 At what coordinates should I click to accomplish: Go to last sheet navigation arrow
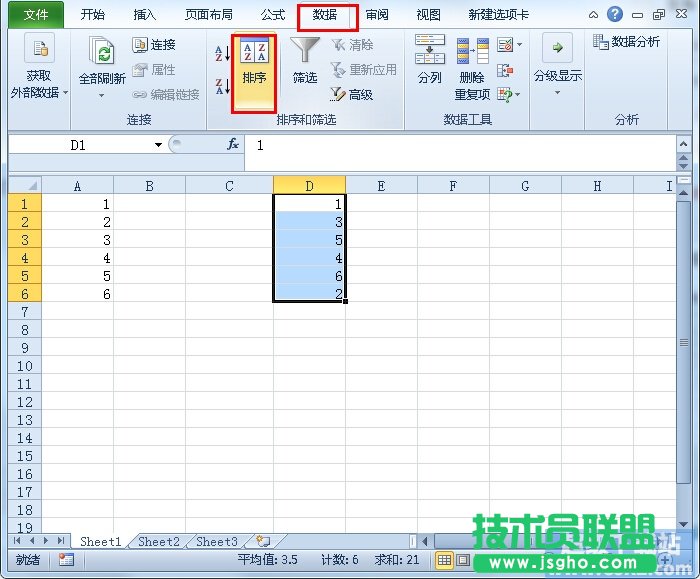pos(61,541)
